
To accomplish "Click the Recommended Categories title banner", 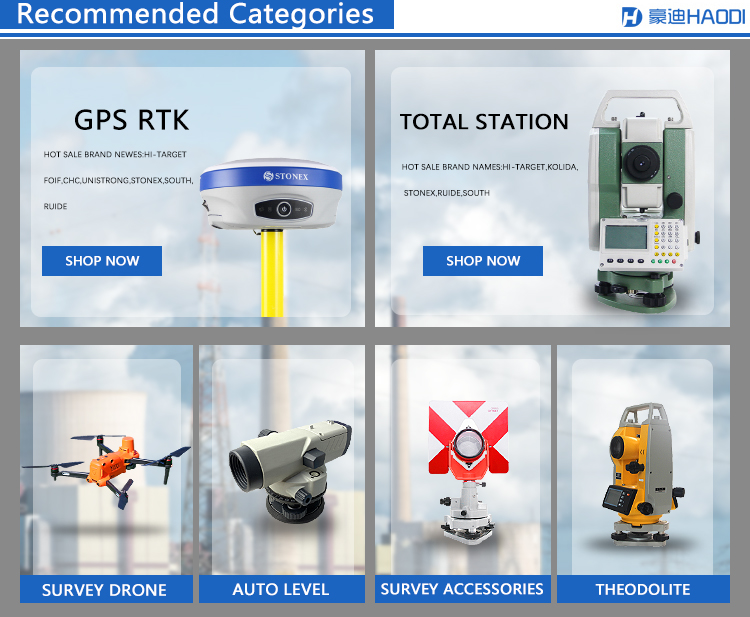I will point(196,14).
